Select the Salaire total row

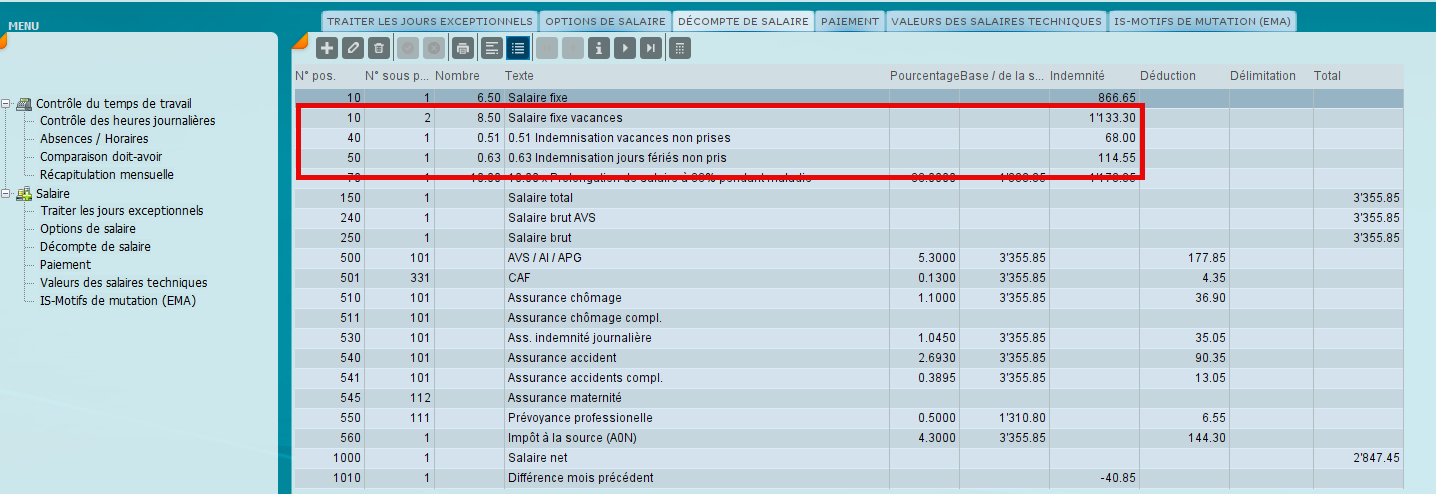click(x=848, y=198)
